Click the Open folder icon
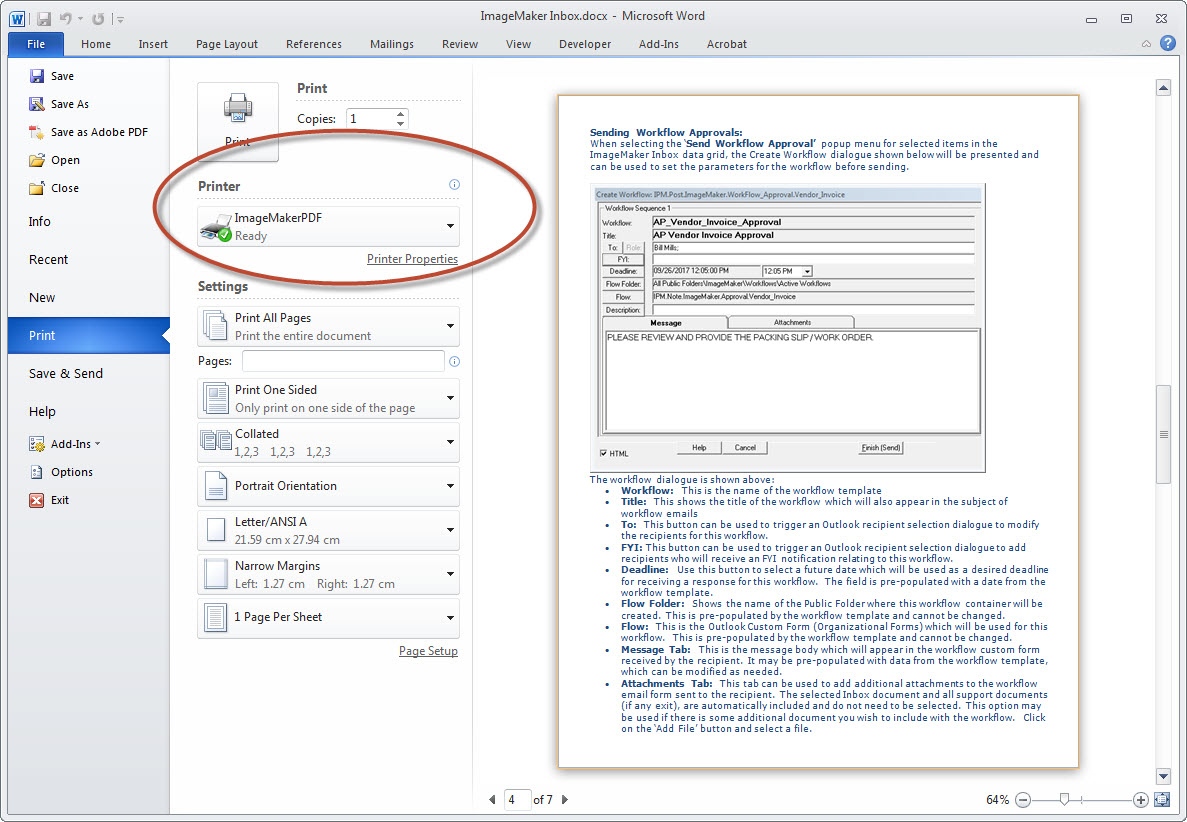This screenshot has height=822, width=1187. [x=36, y=160]
